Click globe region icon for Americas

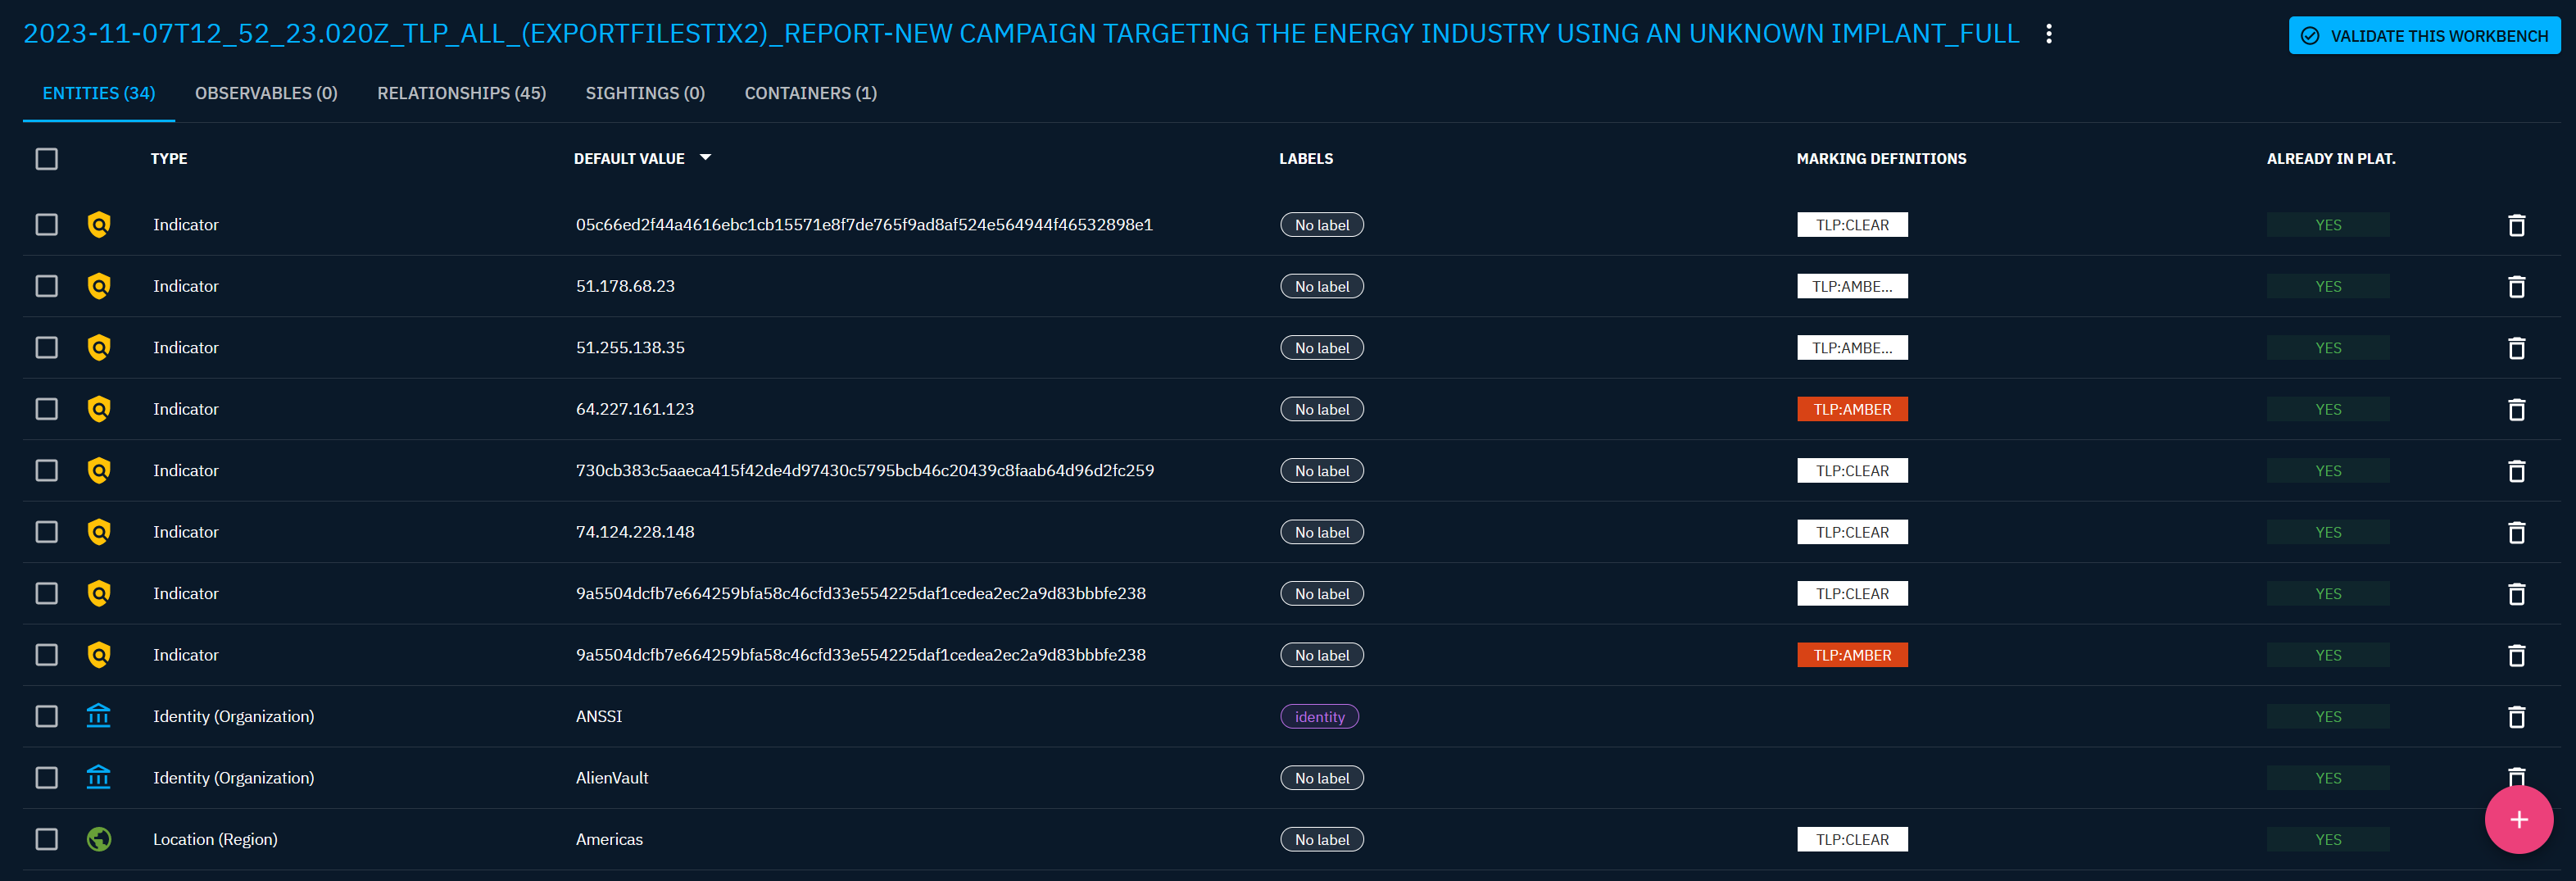point(99,839)
